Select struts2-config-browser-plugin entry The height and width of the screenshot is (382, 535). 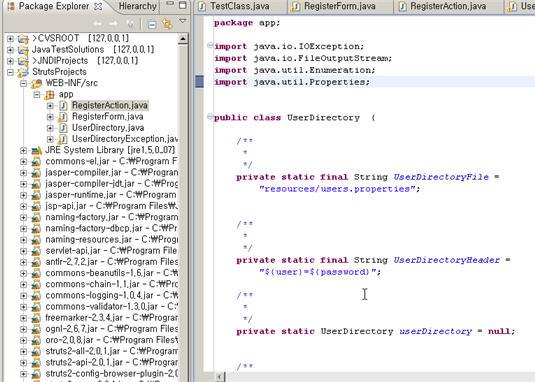[x=112, y=374]
